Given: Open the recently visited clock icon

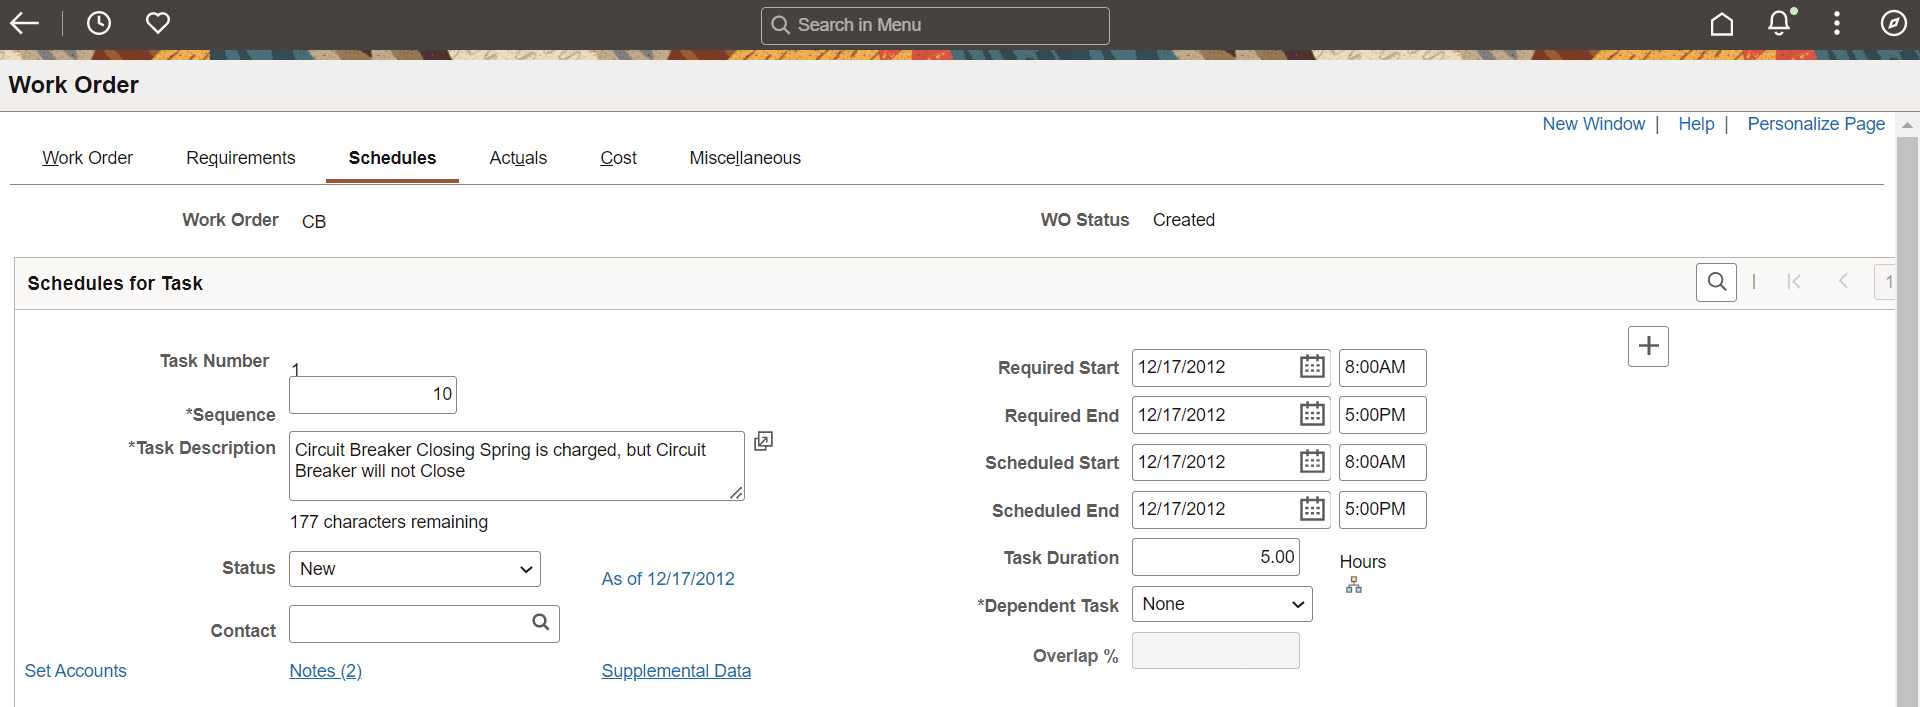Looking at the screenshot, I should pos(99,23).
